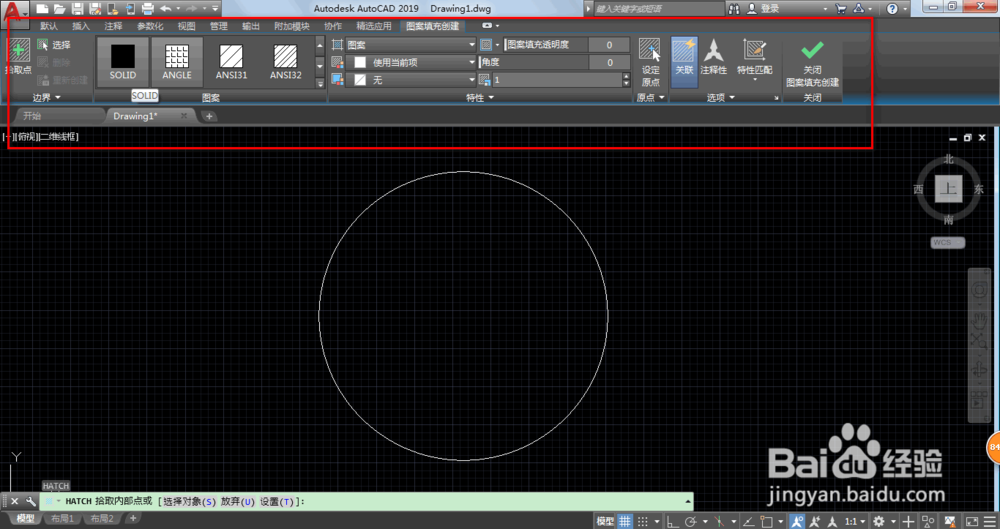The image size is (1000, 529).
Task: Open the AutoCAD application menu logo
Action: point(14,13)
